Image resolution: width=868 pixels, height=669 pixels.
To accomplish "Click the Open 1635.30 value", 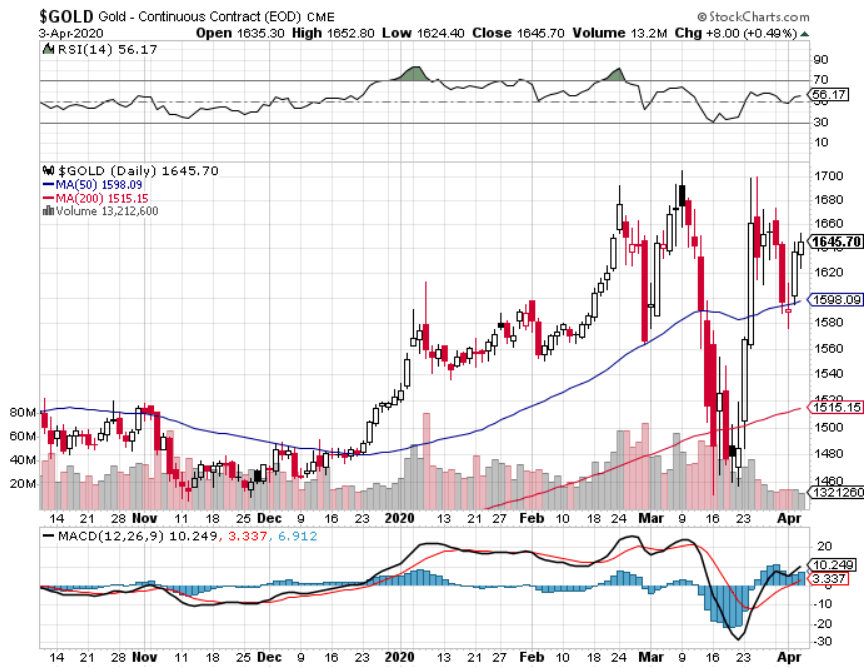I will [x=240, y=33].
